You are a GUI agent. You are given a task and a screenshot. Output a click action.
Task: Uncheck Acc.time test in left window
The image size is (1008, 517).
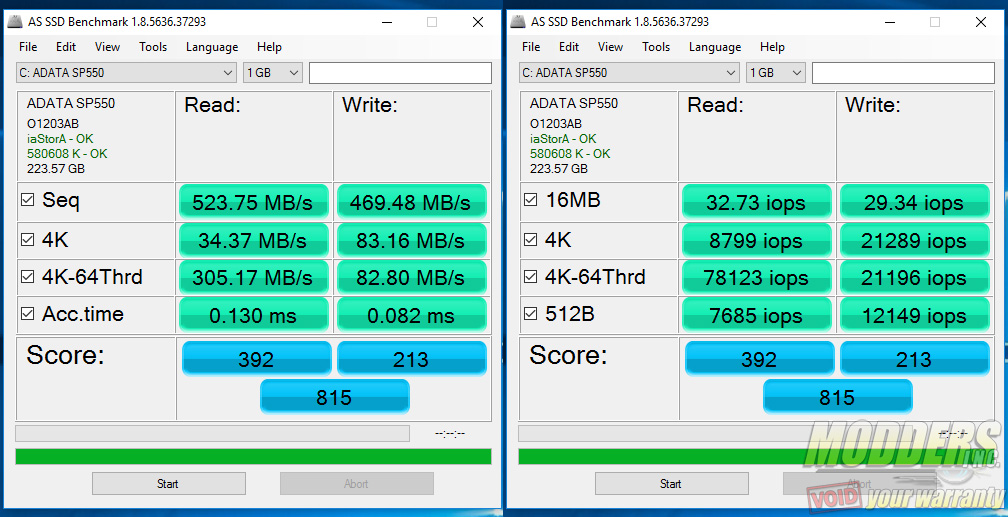(x=27, y=314)
